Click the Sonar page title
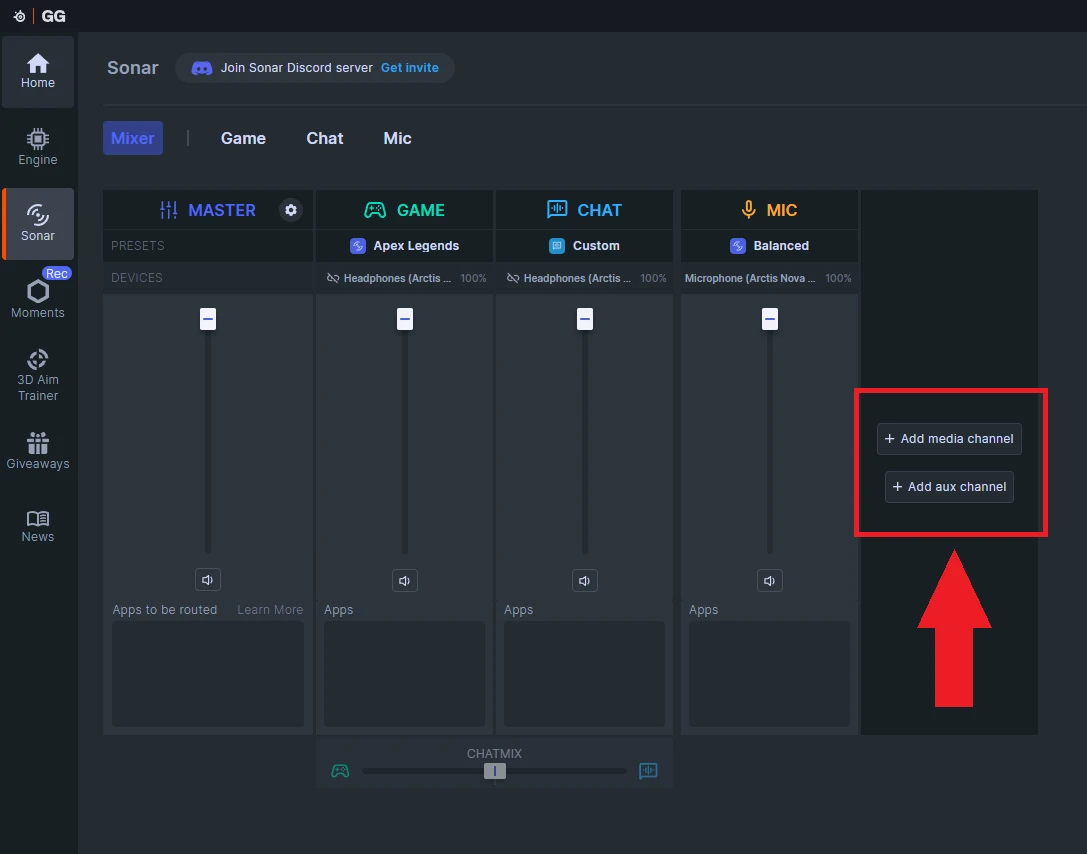The width and height of the screenshot is (1087, 854). [x=132, y=68]
